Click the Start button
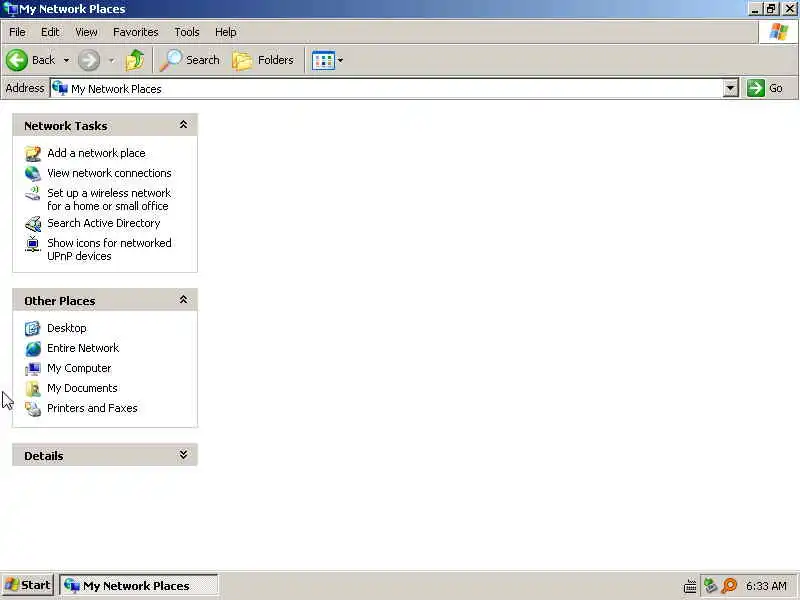 (x=28, y=585)
